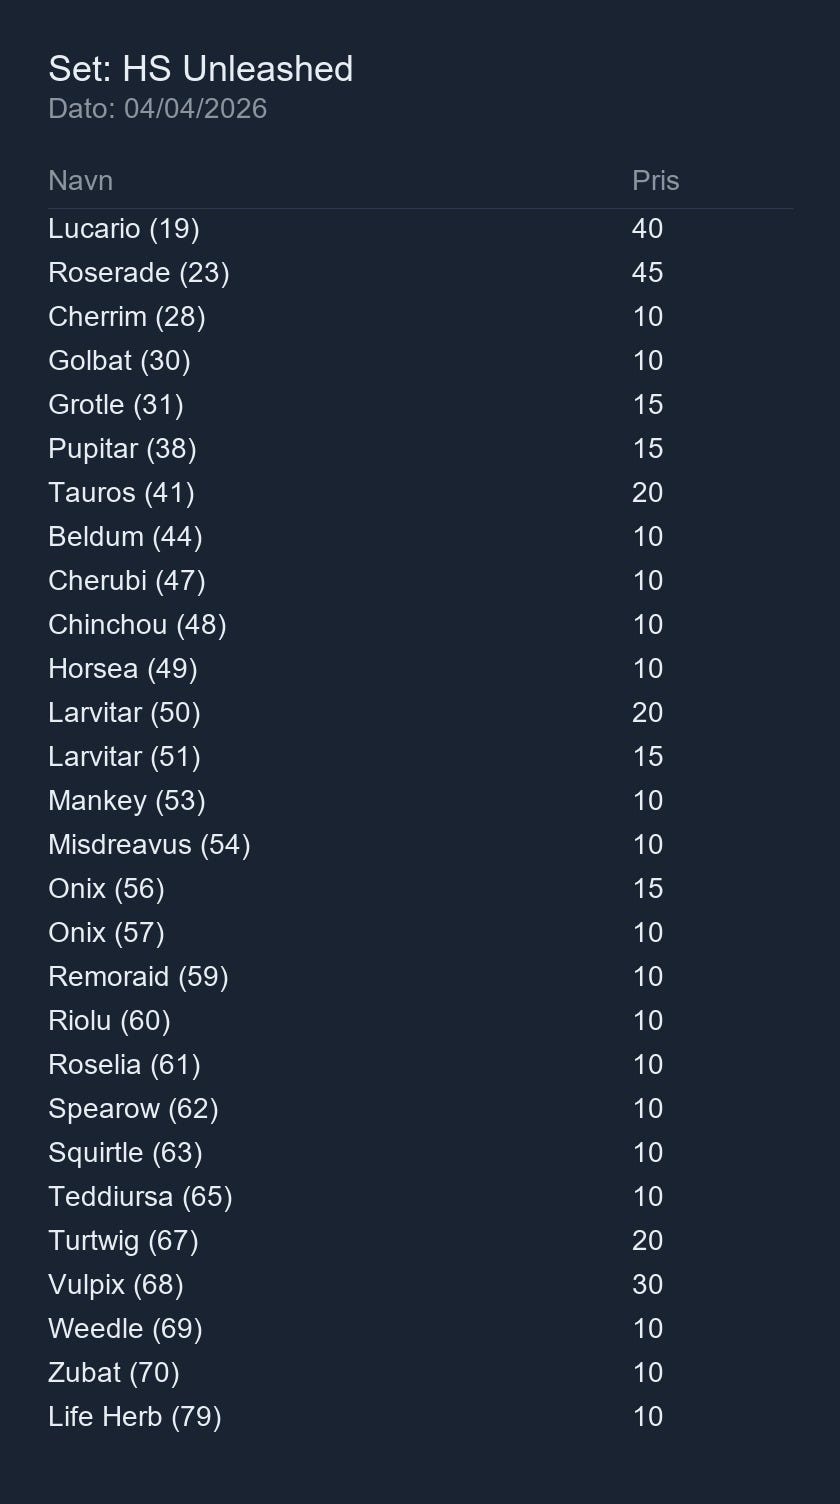Select Turtwig (67) card row

[123, 1241]
